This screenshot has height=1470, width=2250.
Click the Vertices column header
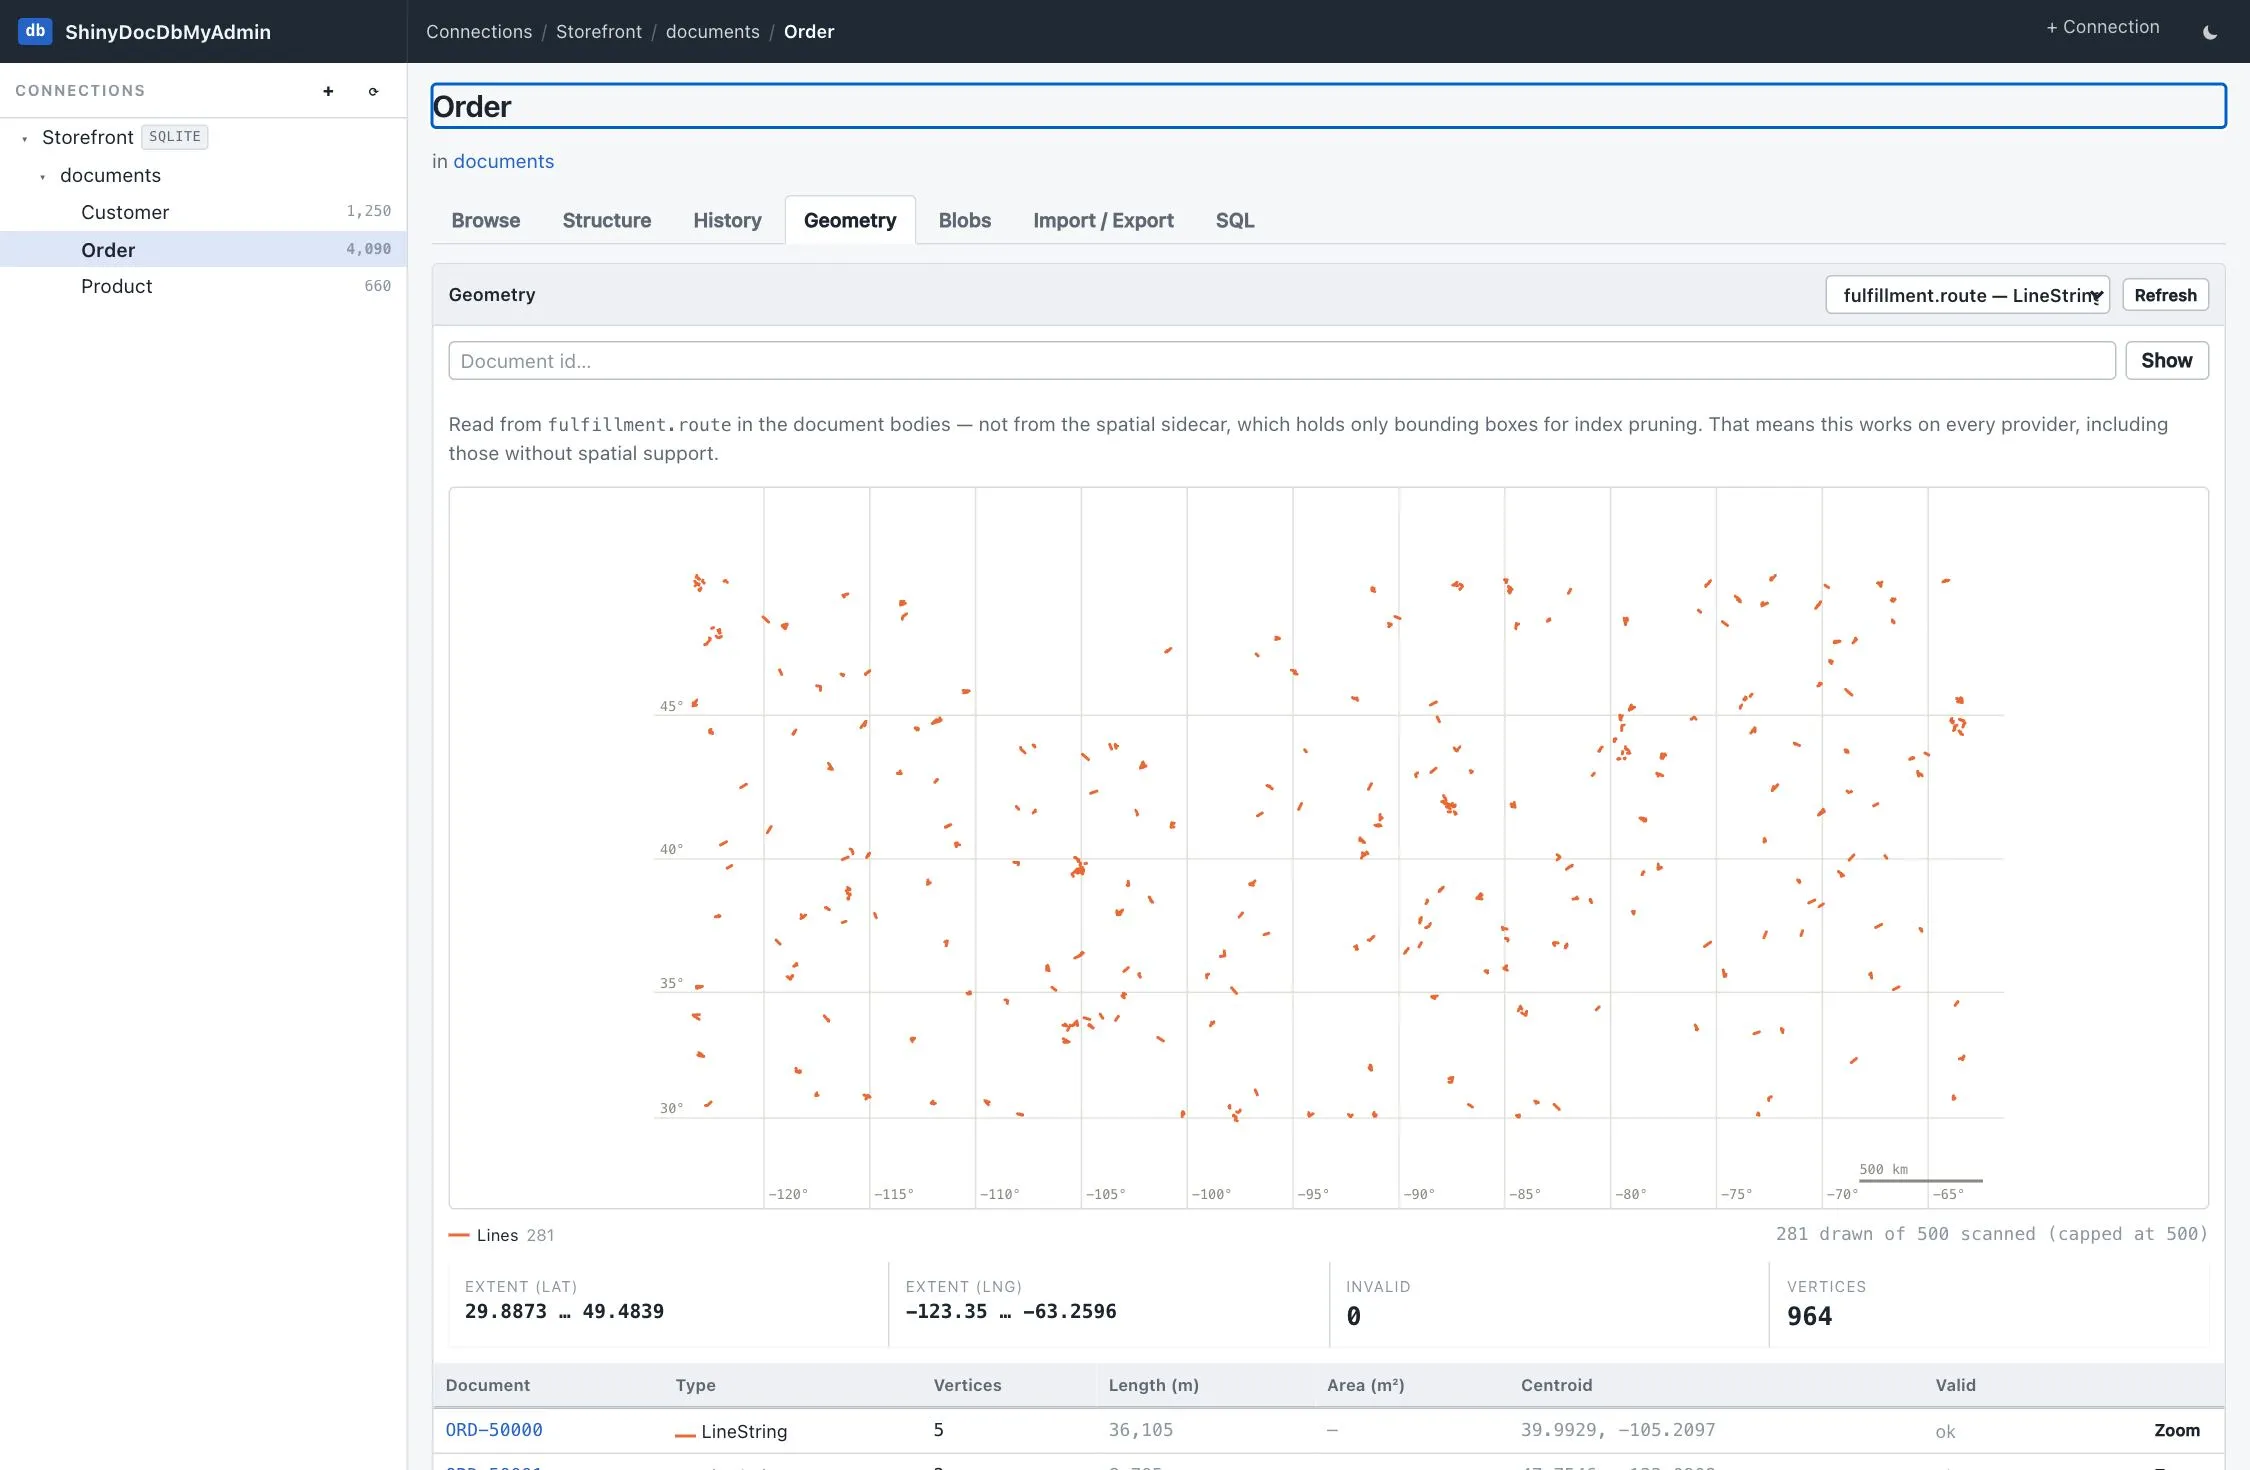coord(967,1385)
